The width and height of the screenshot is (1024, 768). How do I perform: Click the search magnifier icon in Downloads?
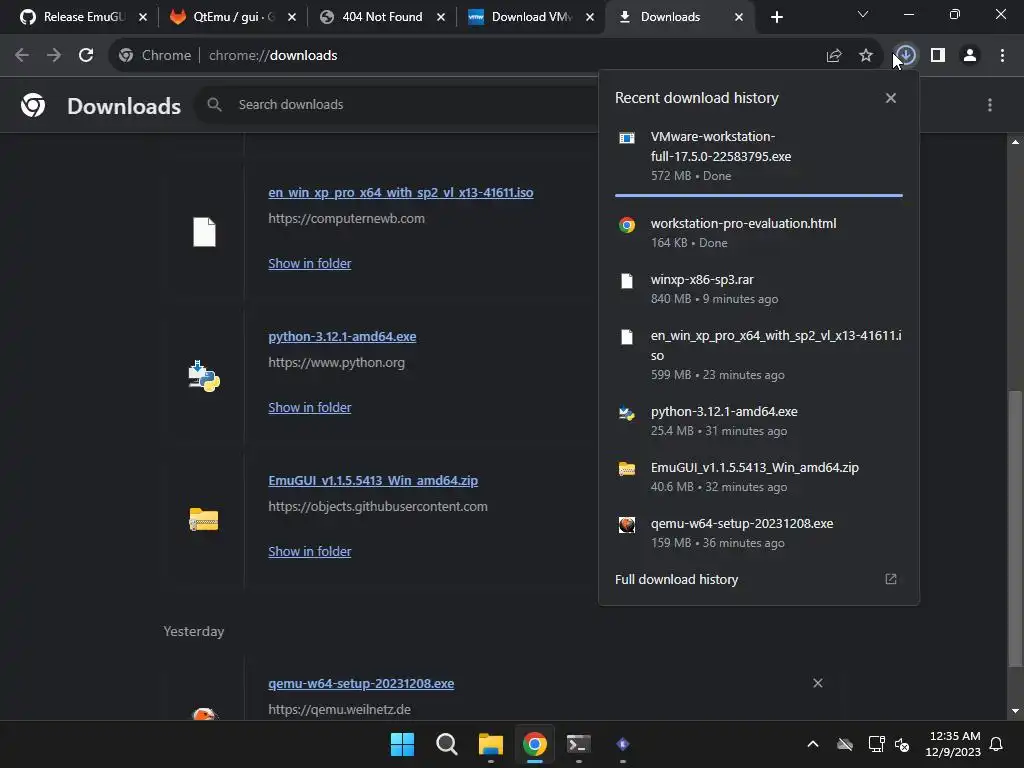click(x=214, y=104)
